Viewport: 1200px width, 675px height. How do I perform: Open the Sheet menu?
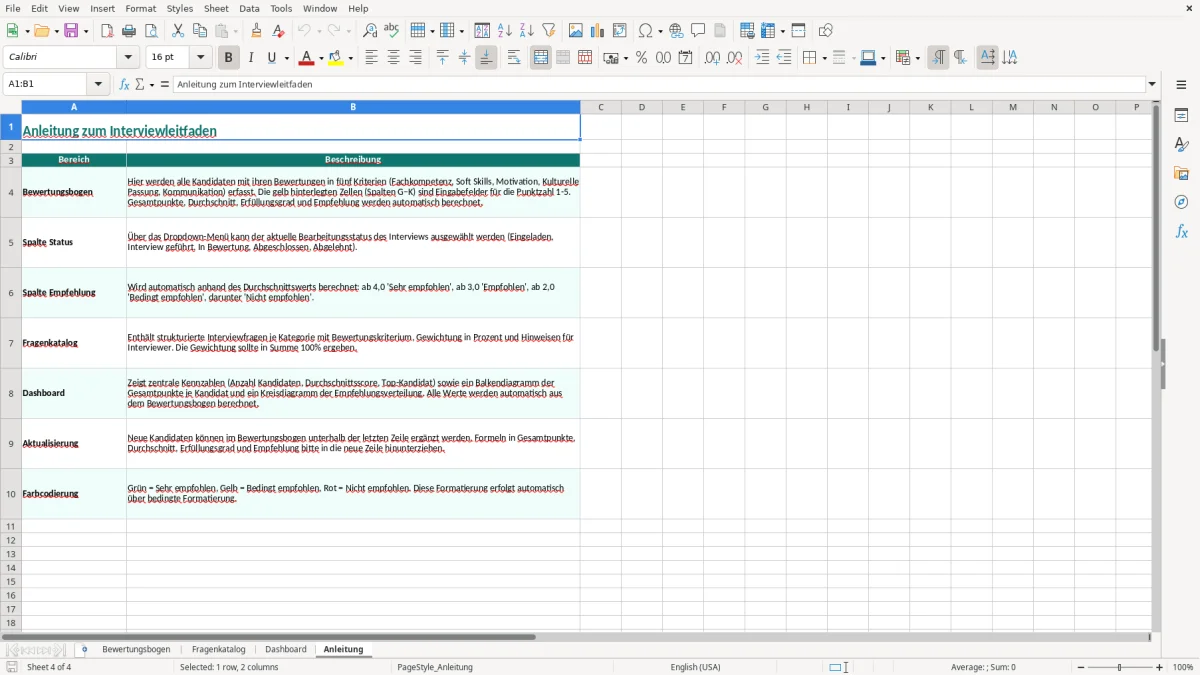pyautogui.click(x=216, y=8)
